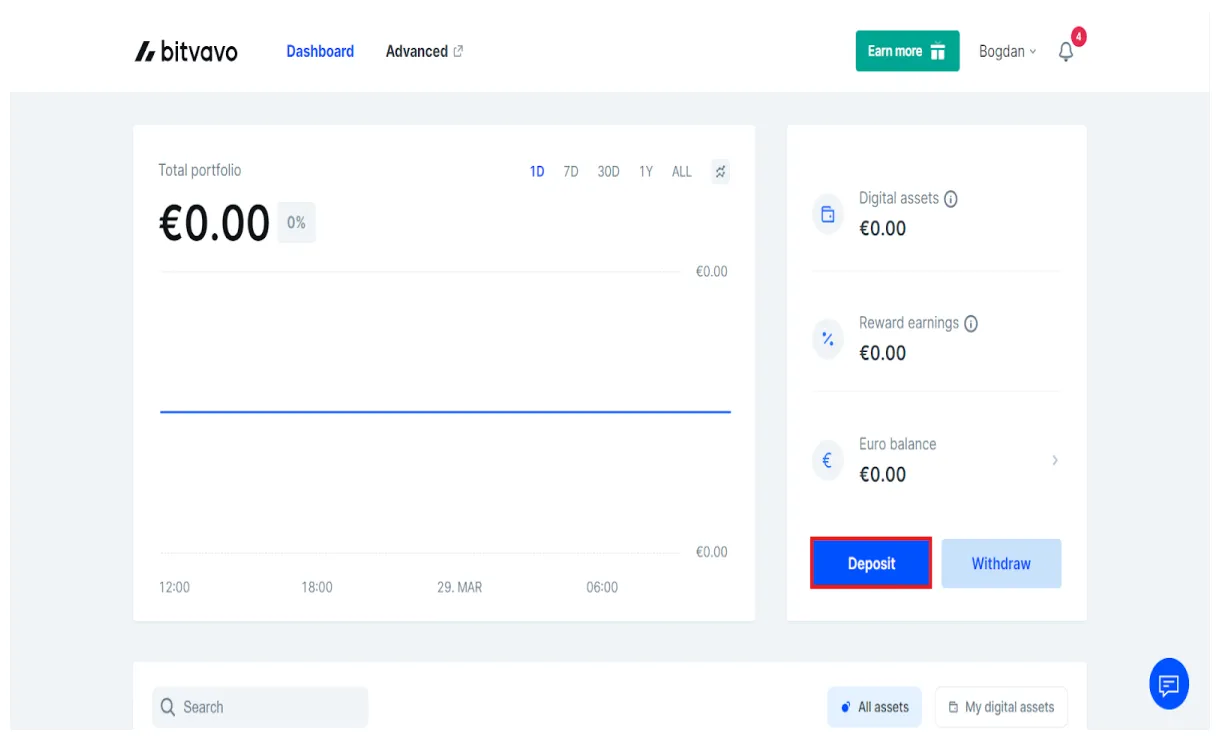Open notifications via the bell icon
This screenshot has height=740, width=1220.
point(1064,51)
